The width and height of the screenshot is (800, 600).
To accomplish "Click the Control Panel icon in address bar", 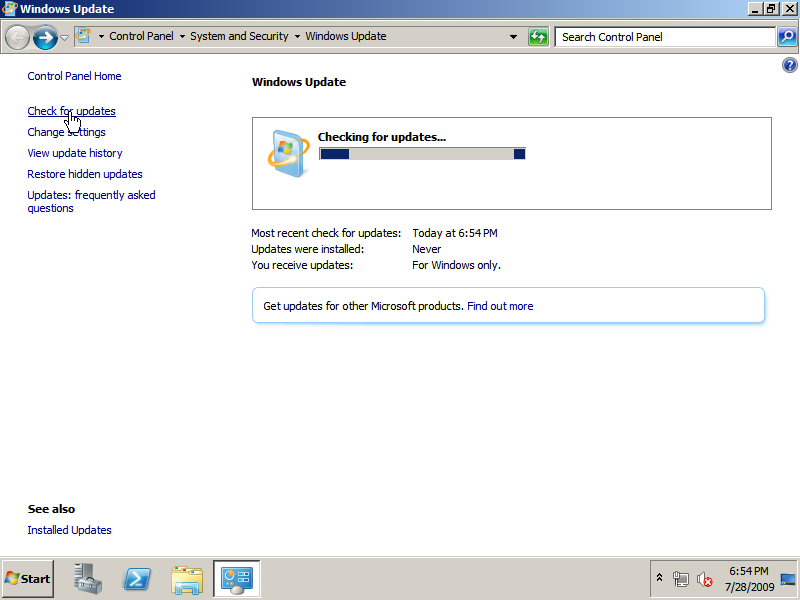I will (83, 36).
